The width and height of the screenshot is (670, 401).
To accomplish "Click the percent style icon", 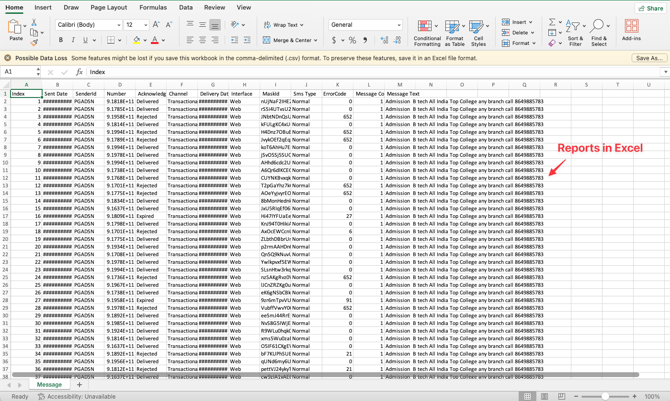I will [x=352, y=41].
